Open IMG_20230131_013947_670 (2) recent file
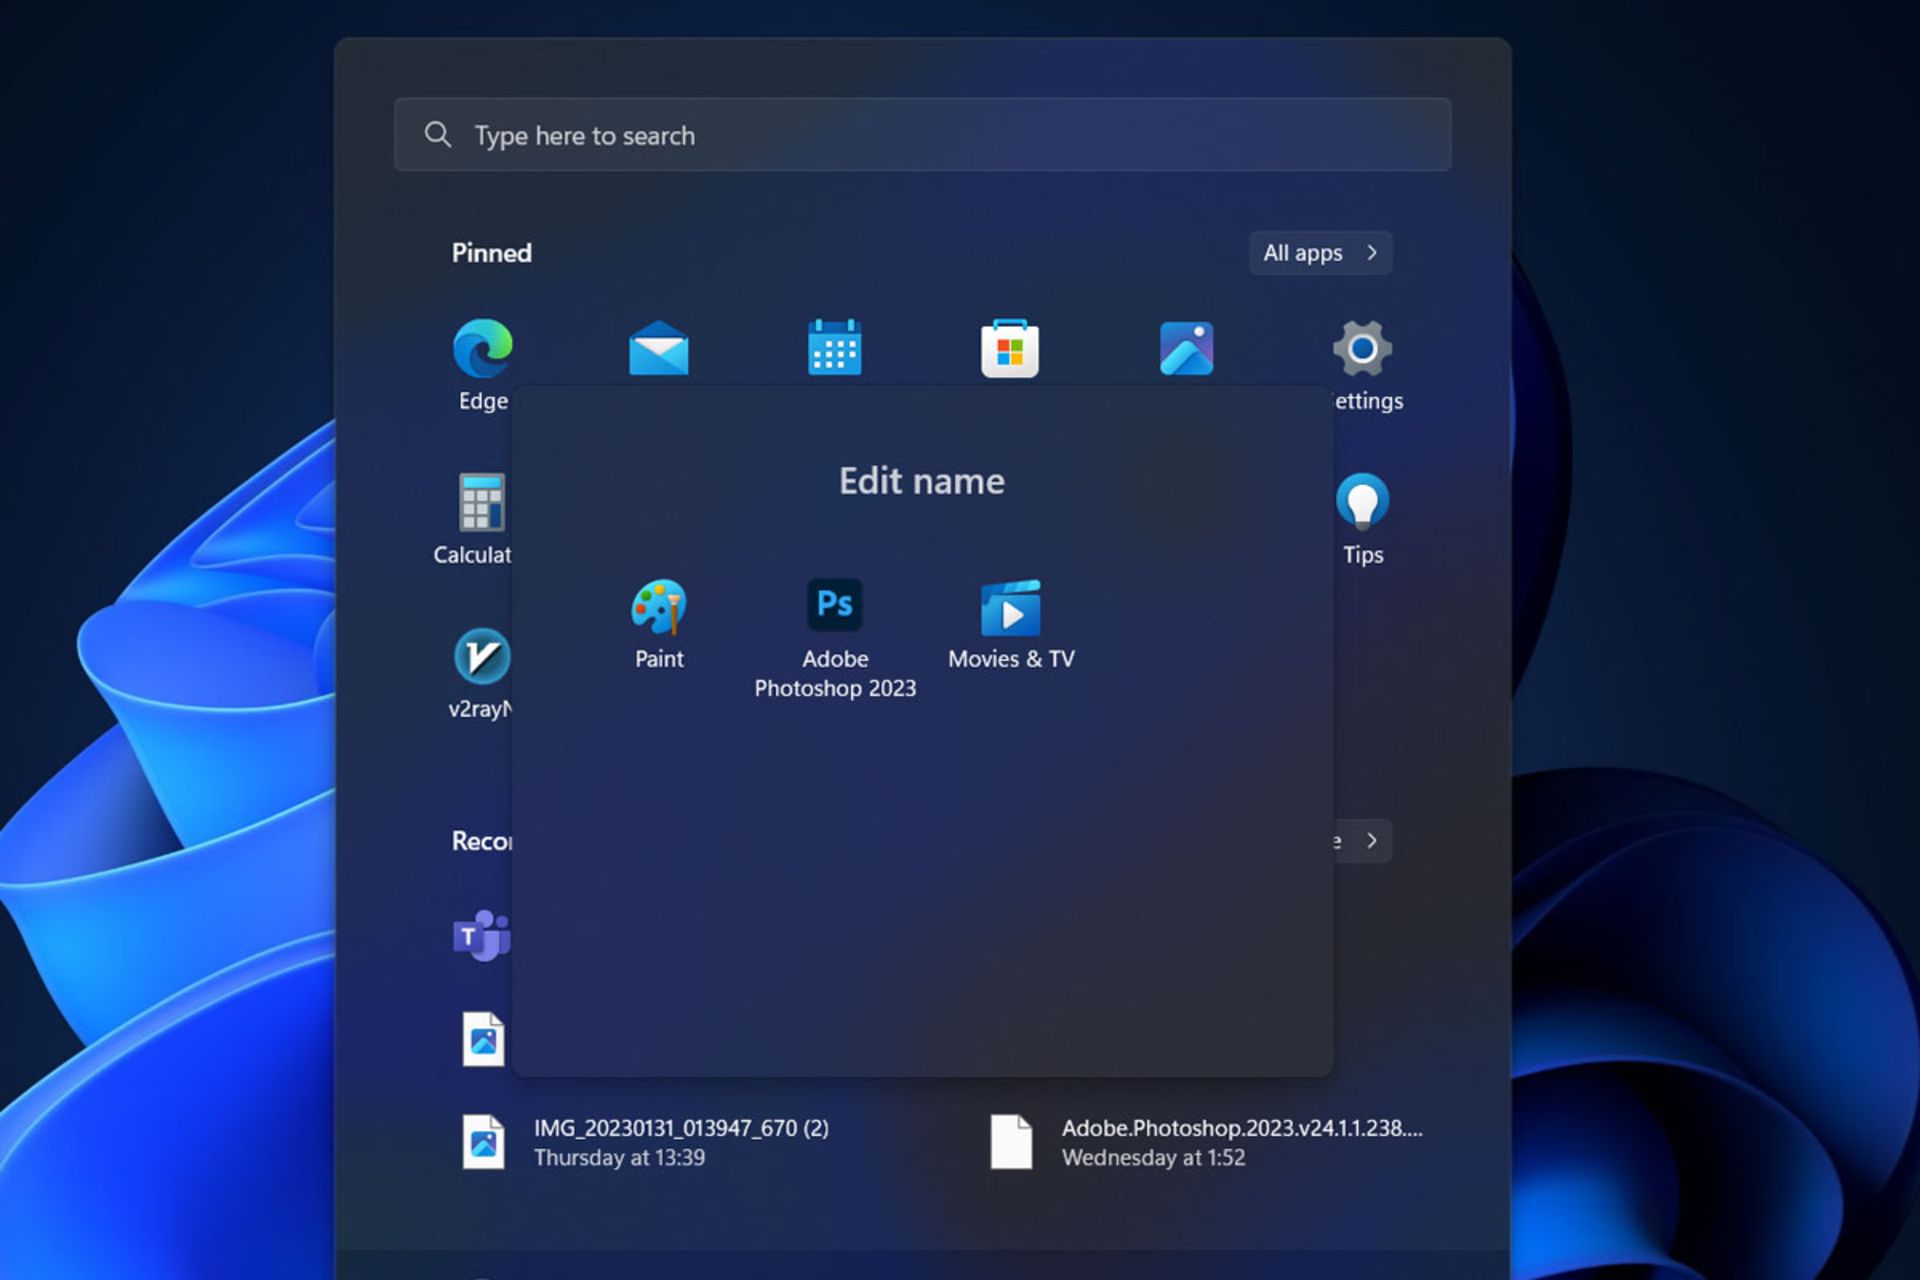 pos(680,1142)
